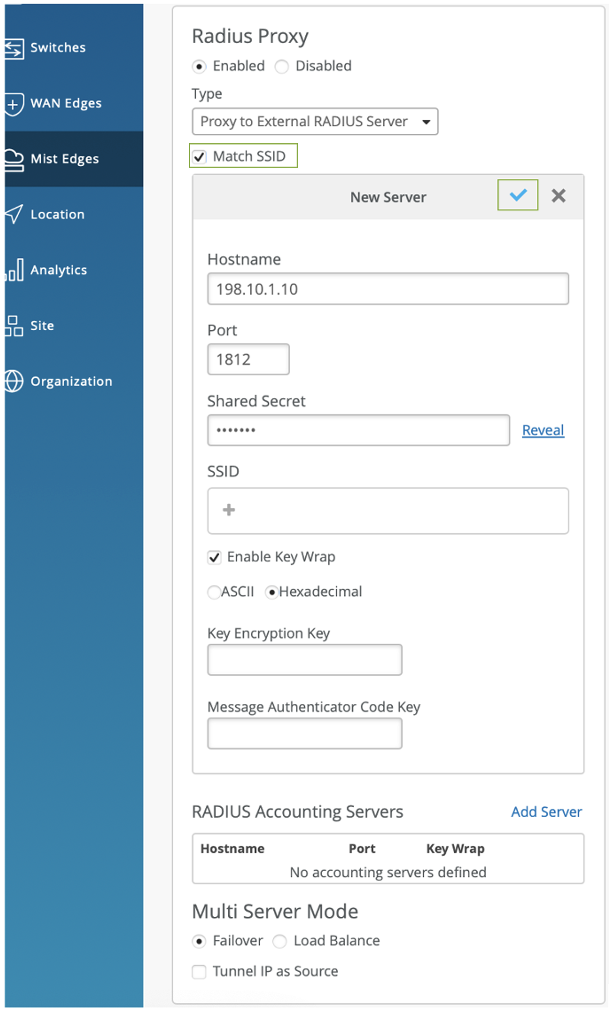
Task: Toggle the Match SSID checkbox
Action: 200,157
